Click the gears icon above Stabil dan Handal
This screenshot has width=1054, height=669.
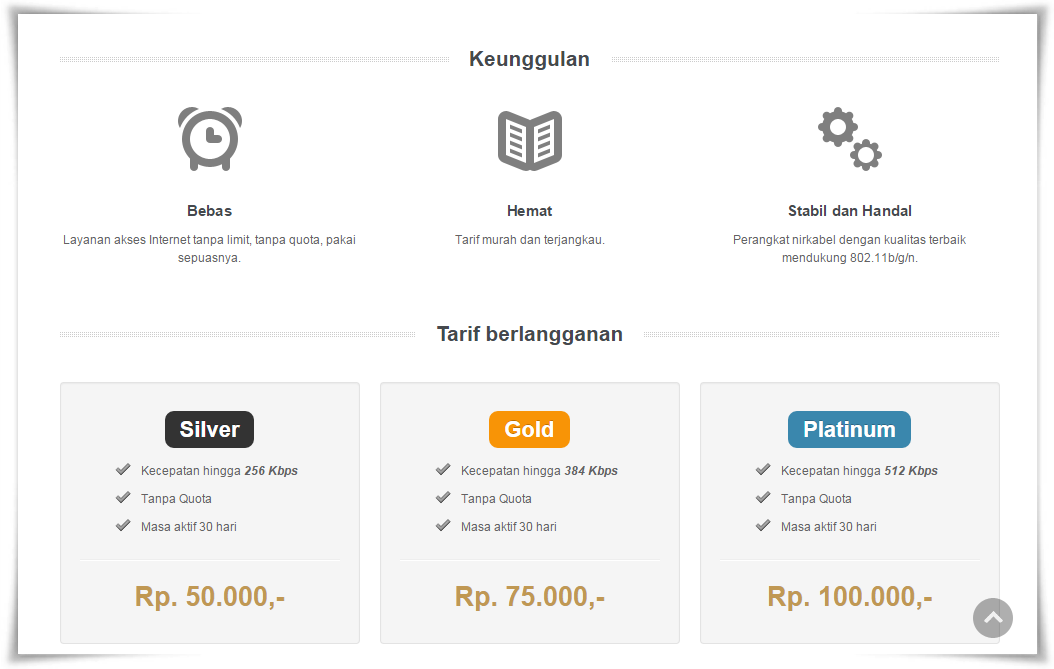click(x=850, y=139)
